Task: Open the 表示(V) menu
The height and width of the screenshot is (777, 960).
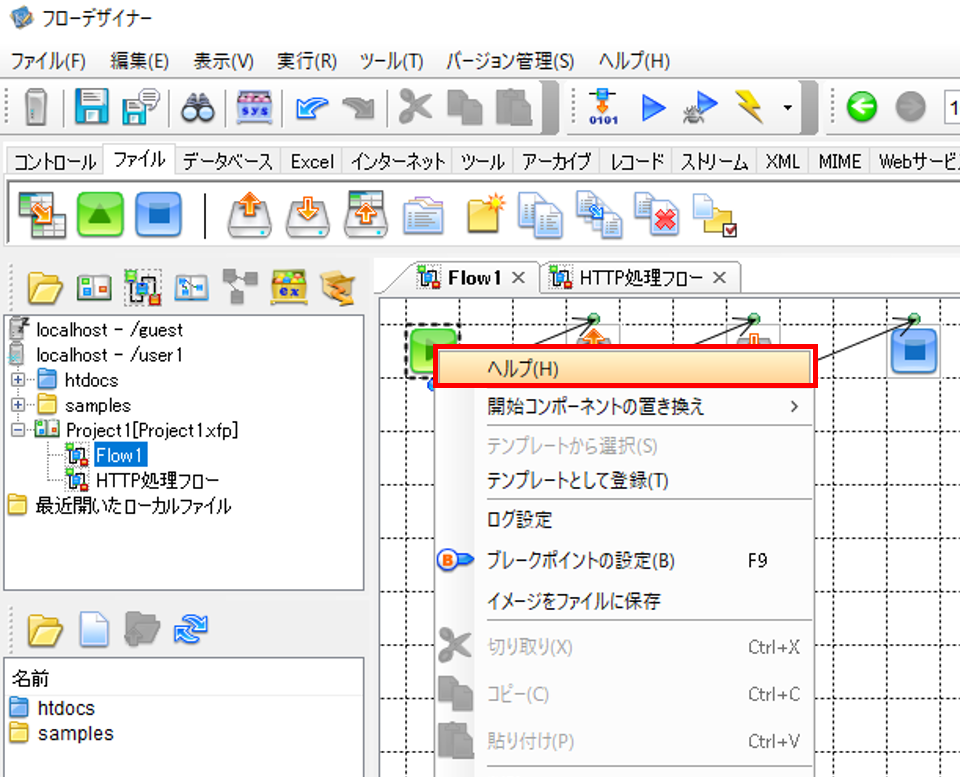Action: [223, 61]
